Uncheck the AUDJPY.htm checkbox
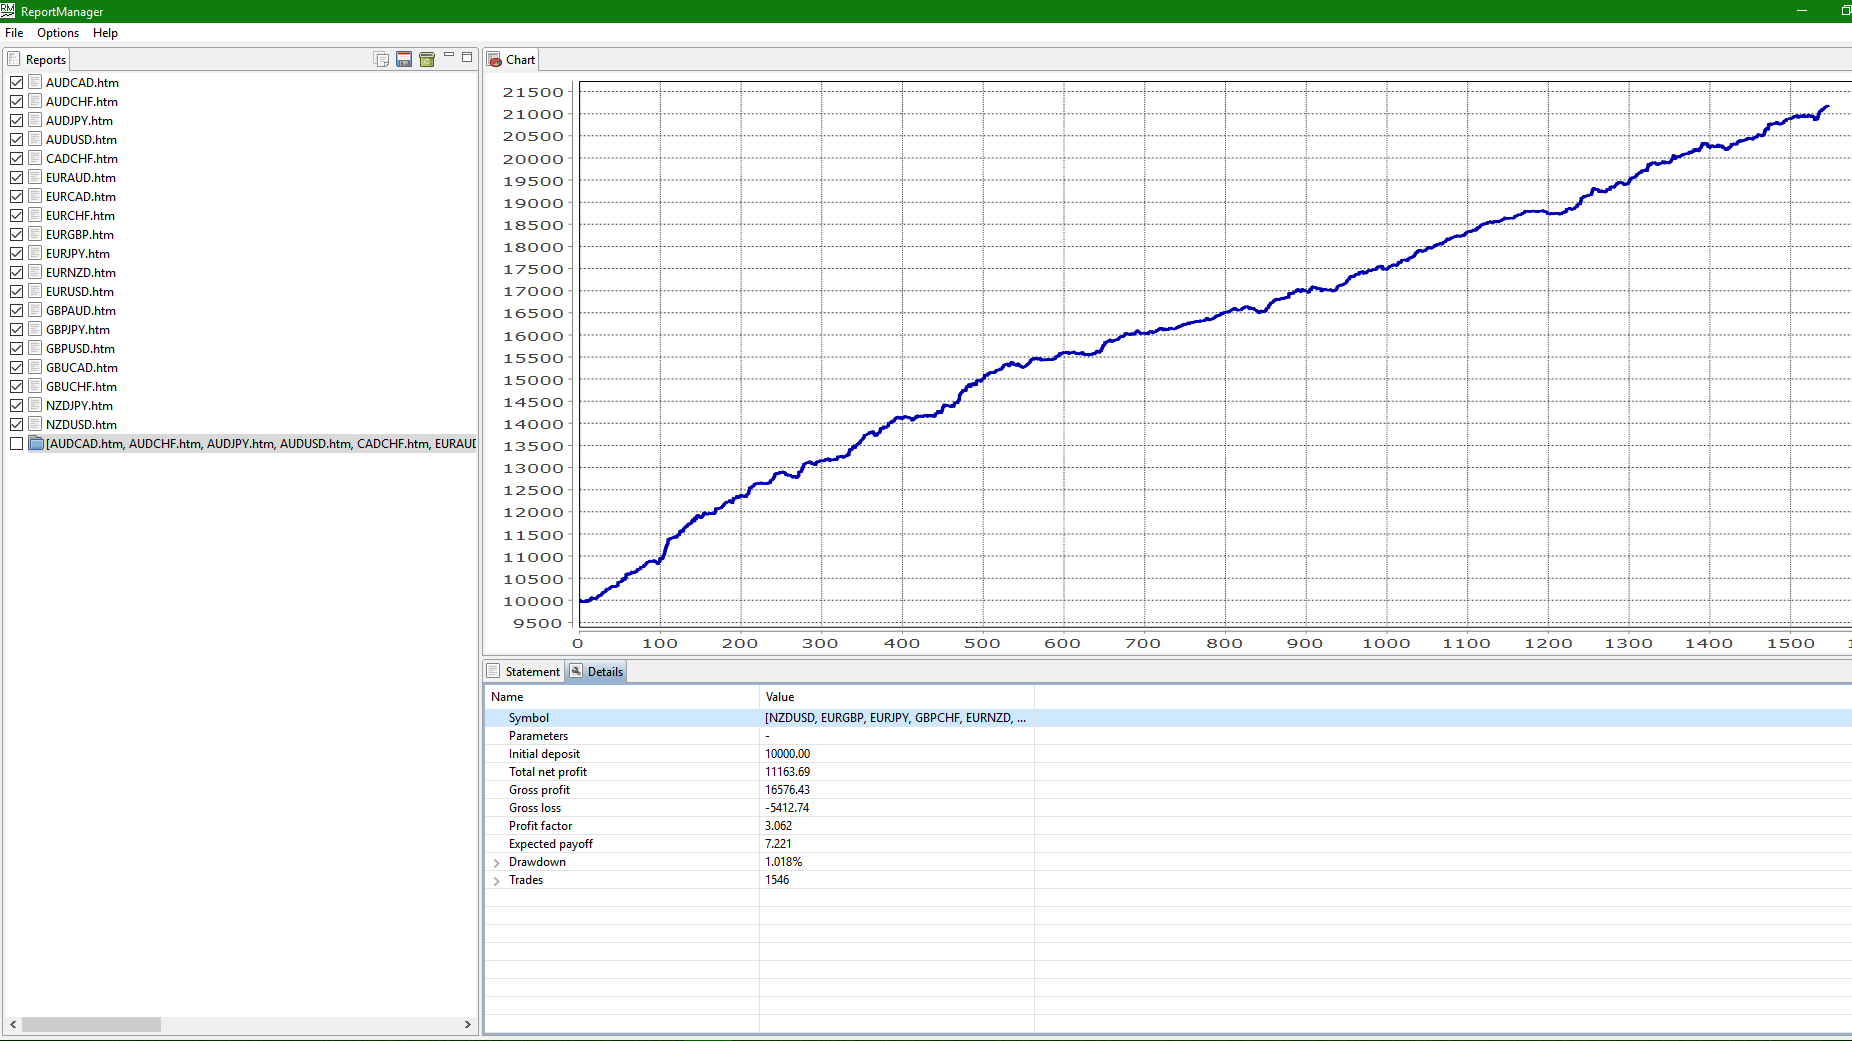The height and width of the screenshot is (1041, 1852). pos(16,120)
